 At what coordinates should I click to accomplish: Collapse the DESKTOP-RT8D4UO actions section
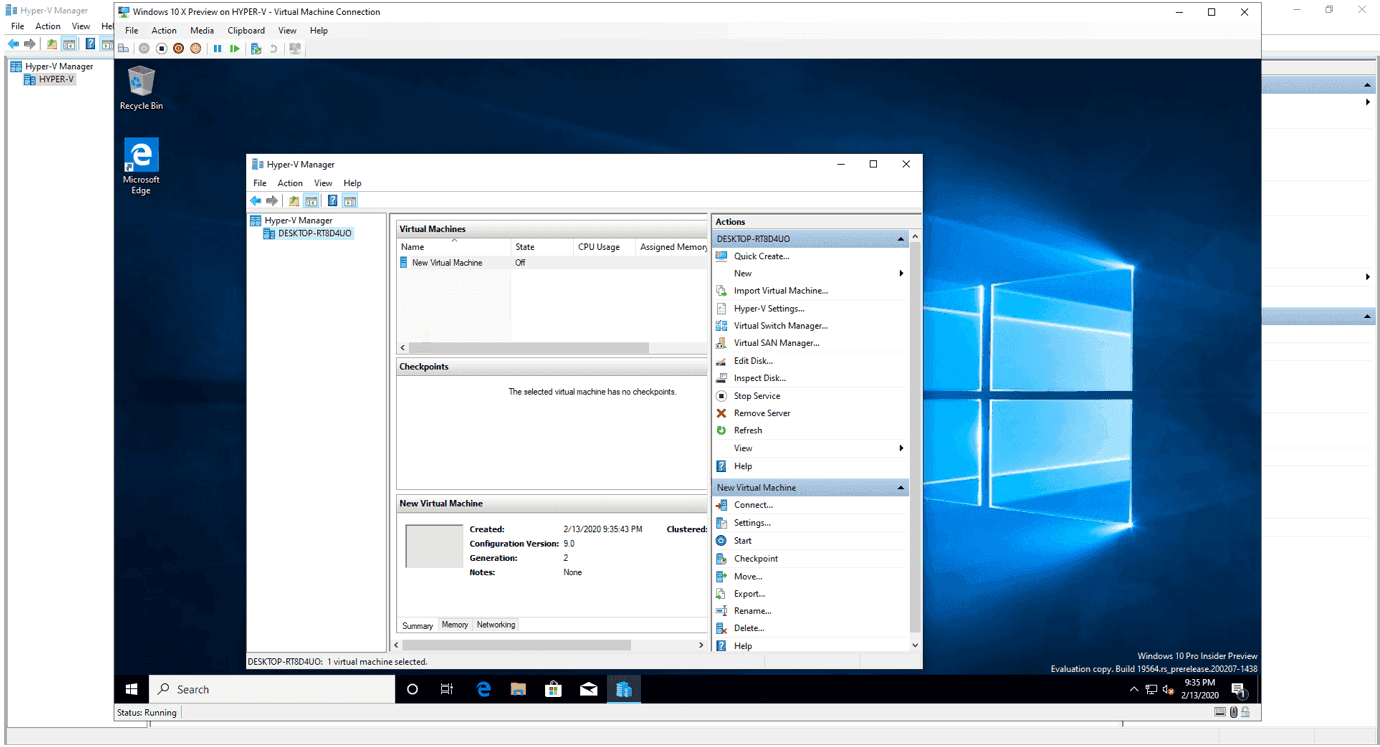[901, 239]
